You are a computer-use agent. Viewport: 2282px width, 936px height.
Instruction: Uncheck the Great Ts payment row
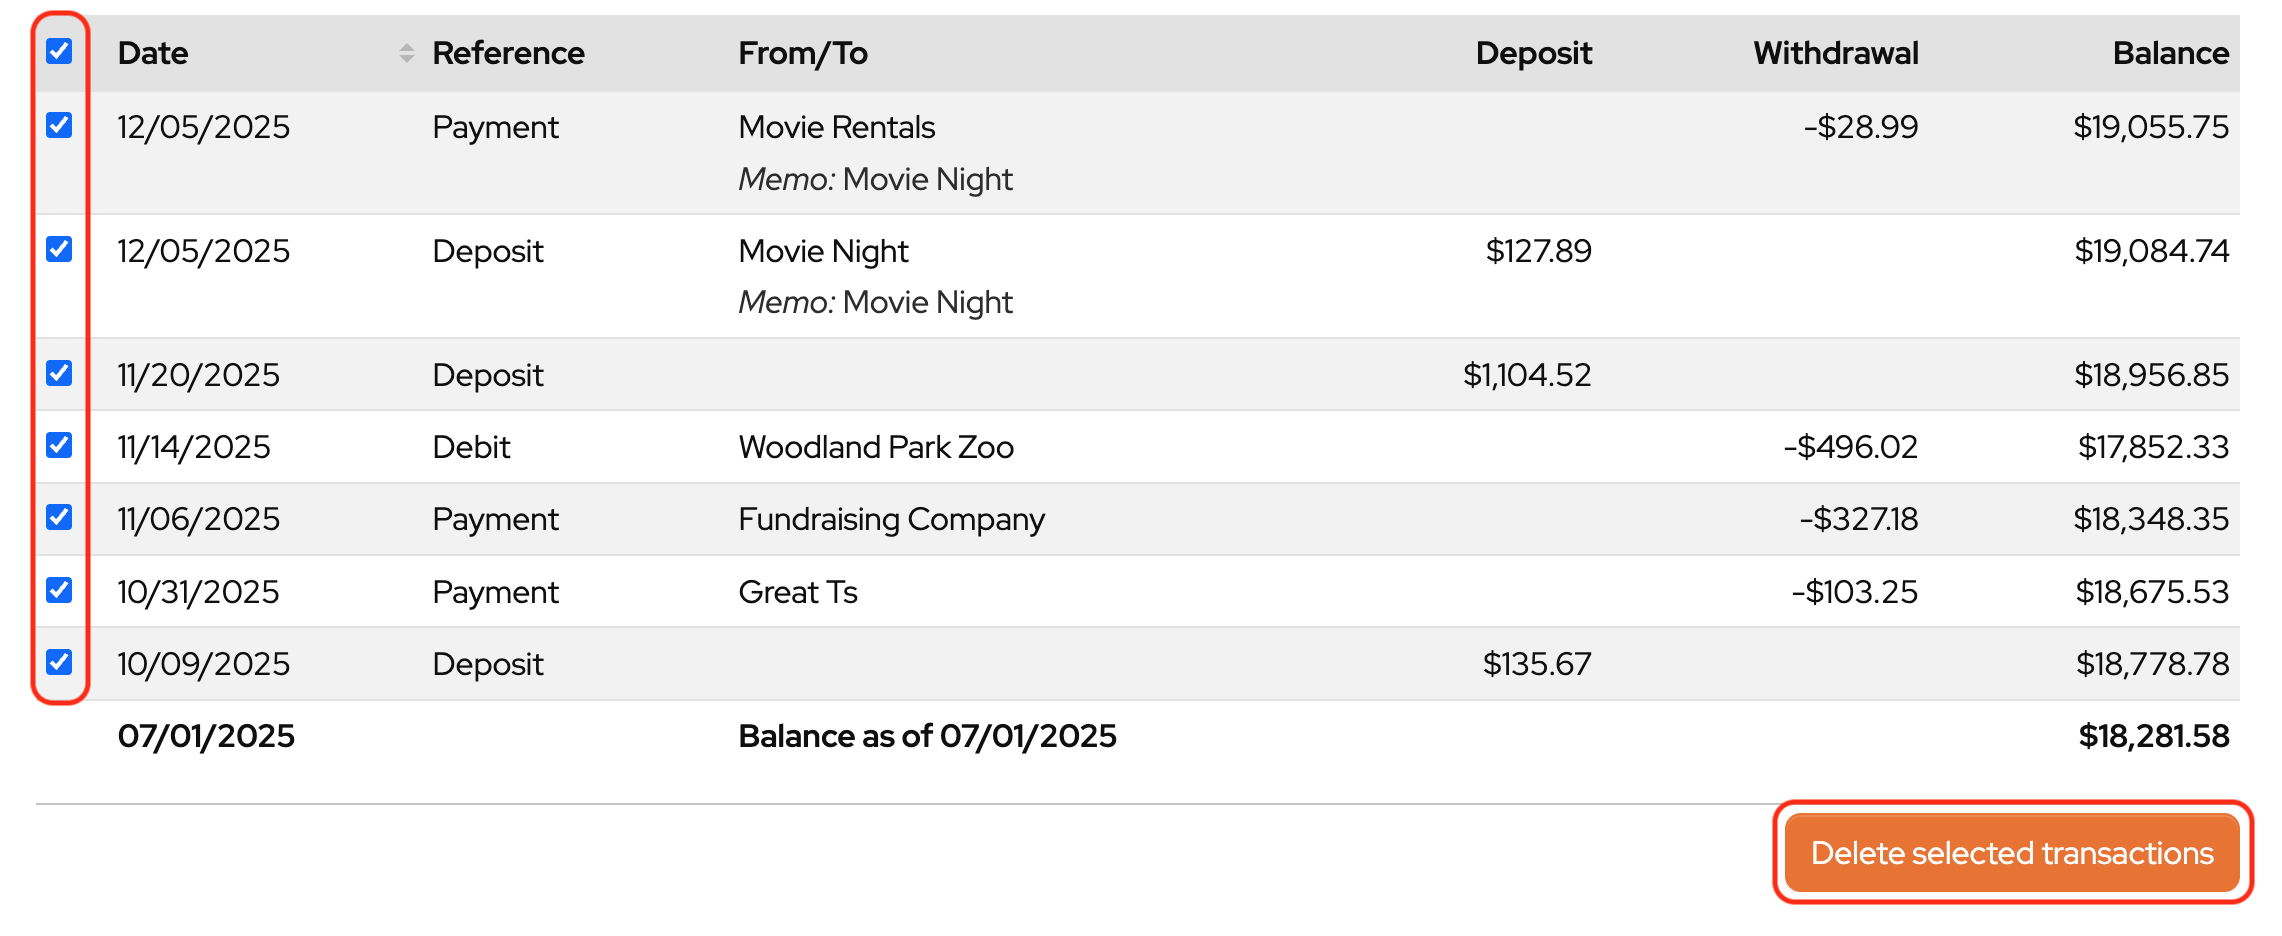click(x=59, y=590)
